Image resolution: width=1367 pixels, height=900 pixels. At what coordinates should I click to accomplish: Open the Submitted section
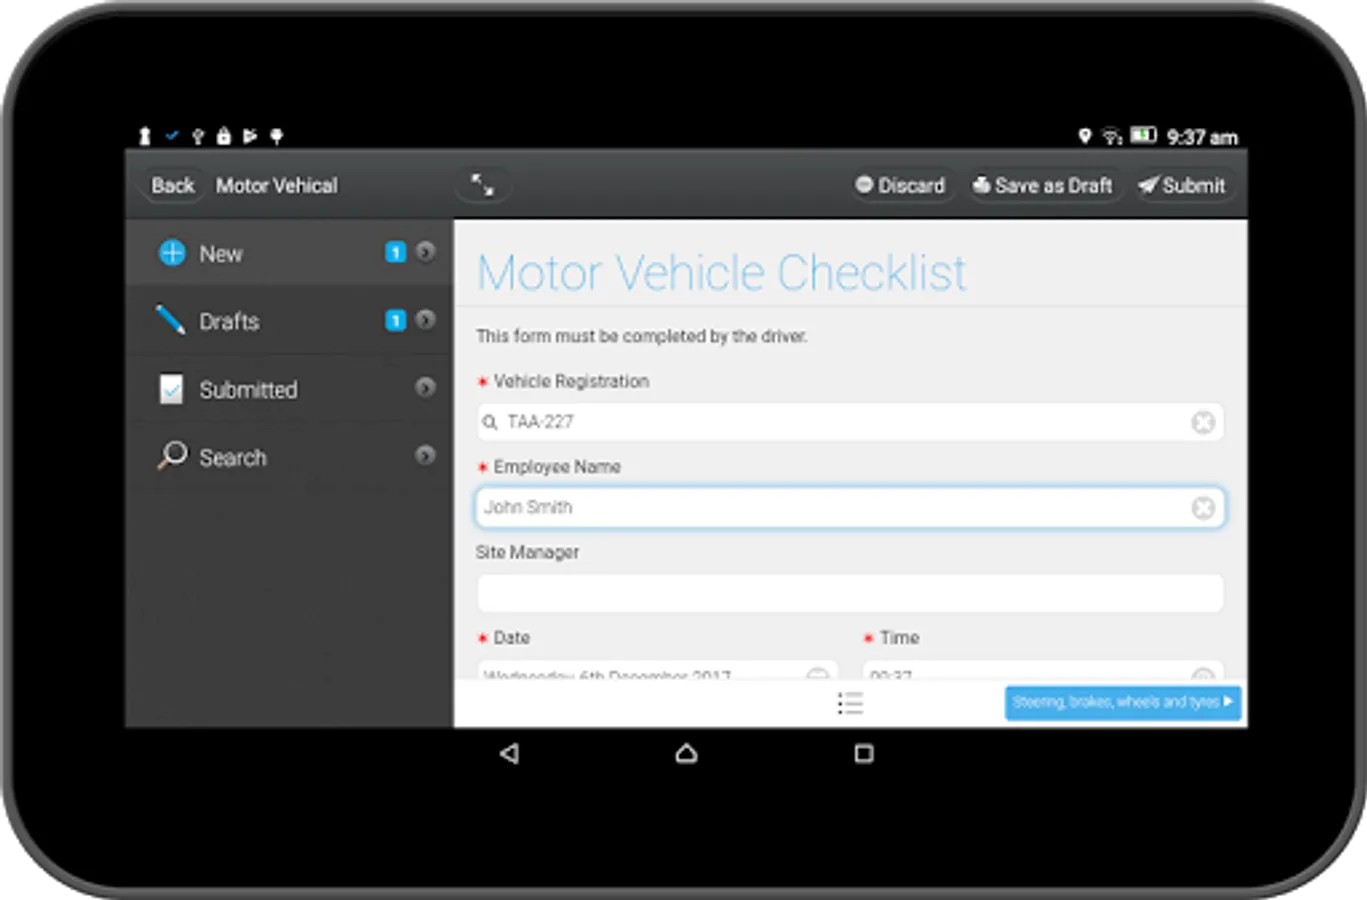pos(289,389)
